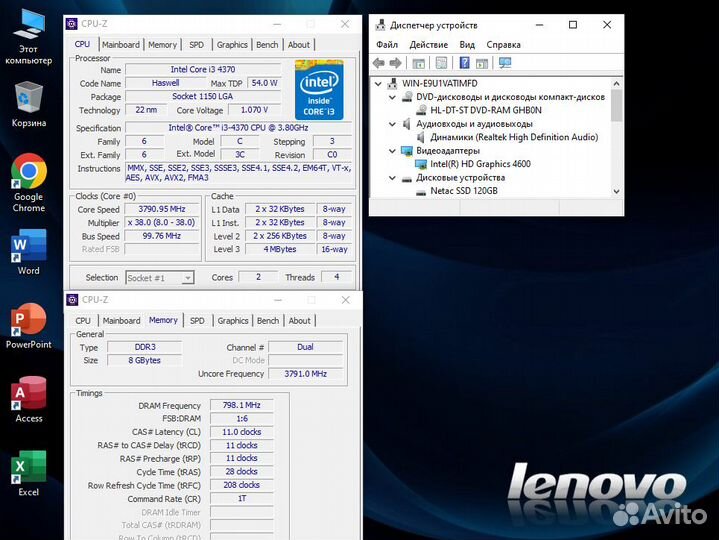
Task: Open the Справка menu in Device Manager
Action: [x=503, y=45]
